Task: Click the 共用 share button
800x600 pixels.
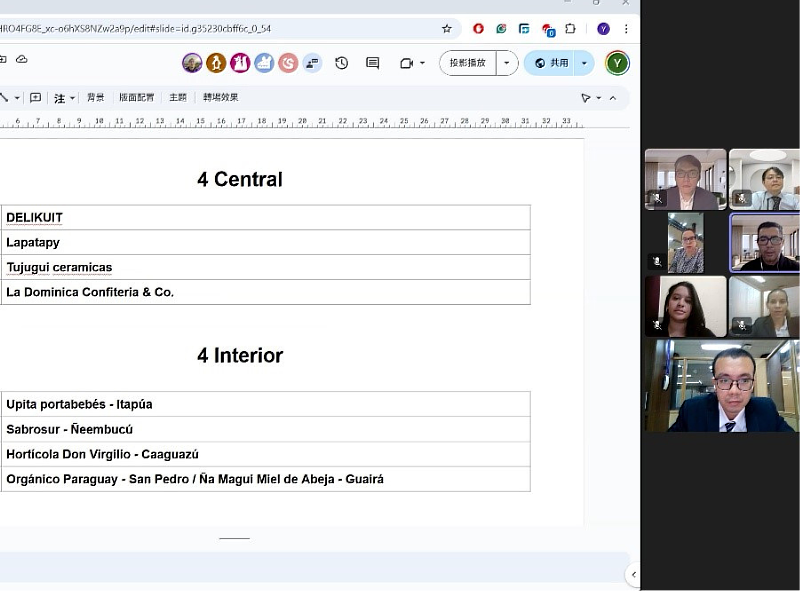Action: pyautogui.click(x=551, y=63)
